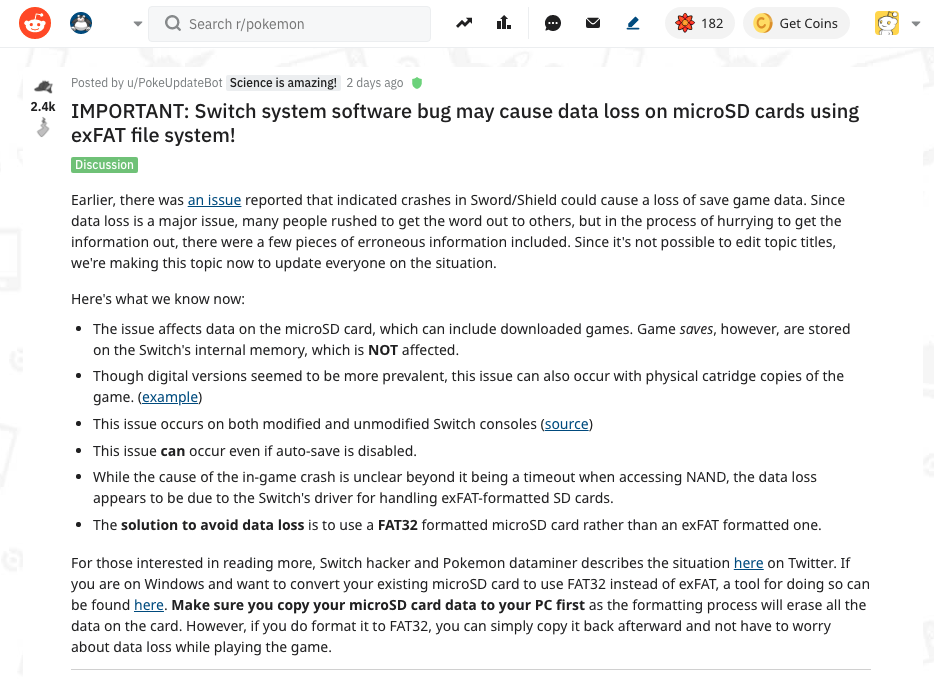Go to Reddit home via the logo
This screenshot has height=680, width=934.
click(x=35, y=23)
